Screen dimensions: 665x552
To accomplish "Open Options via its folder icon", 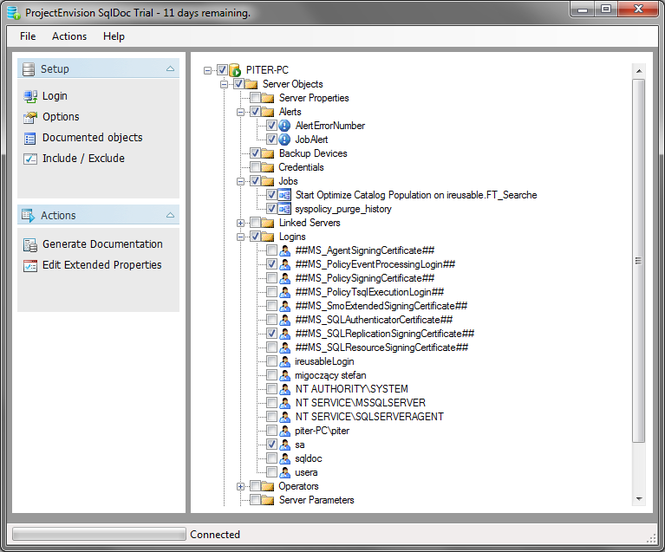I will [x=30, y=117].
